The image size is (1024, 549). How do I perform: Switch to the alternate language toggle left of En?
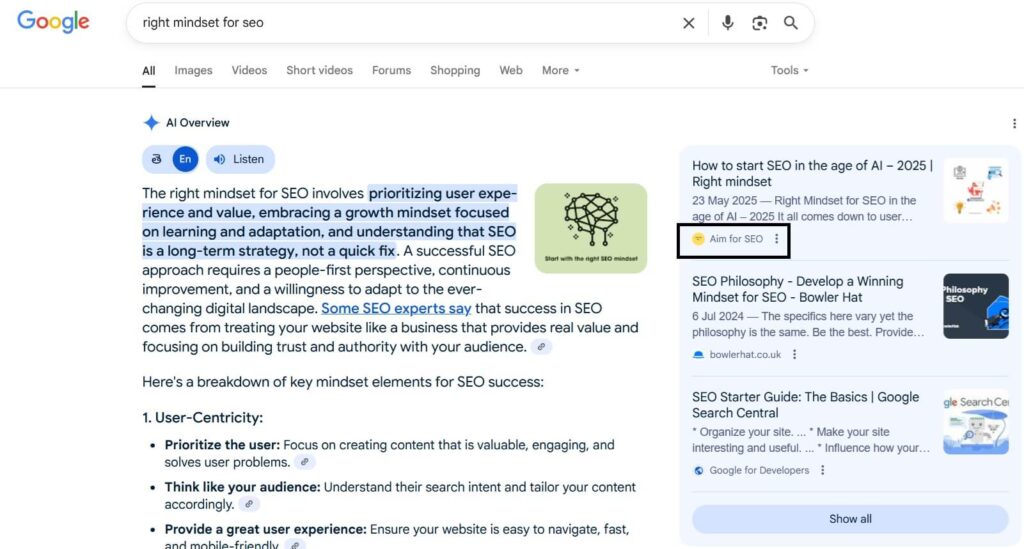pyautogui.click(x=157, y=159)
